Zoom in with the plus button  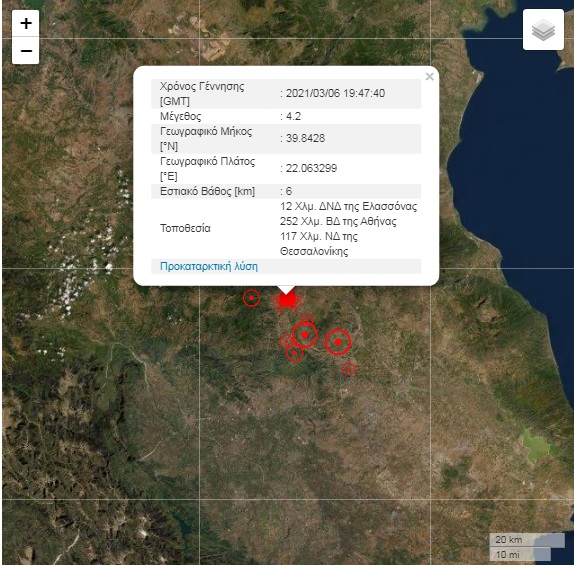point(26,24)
